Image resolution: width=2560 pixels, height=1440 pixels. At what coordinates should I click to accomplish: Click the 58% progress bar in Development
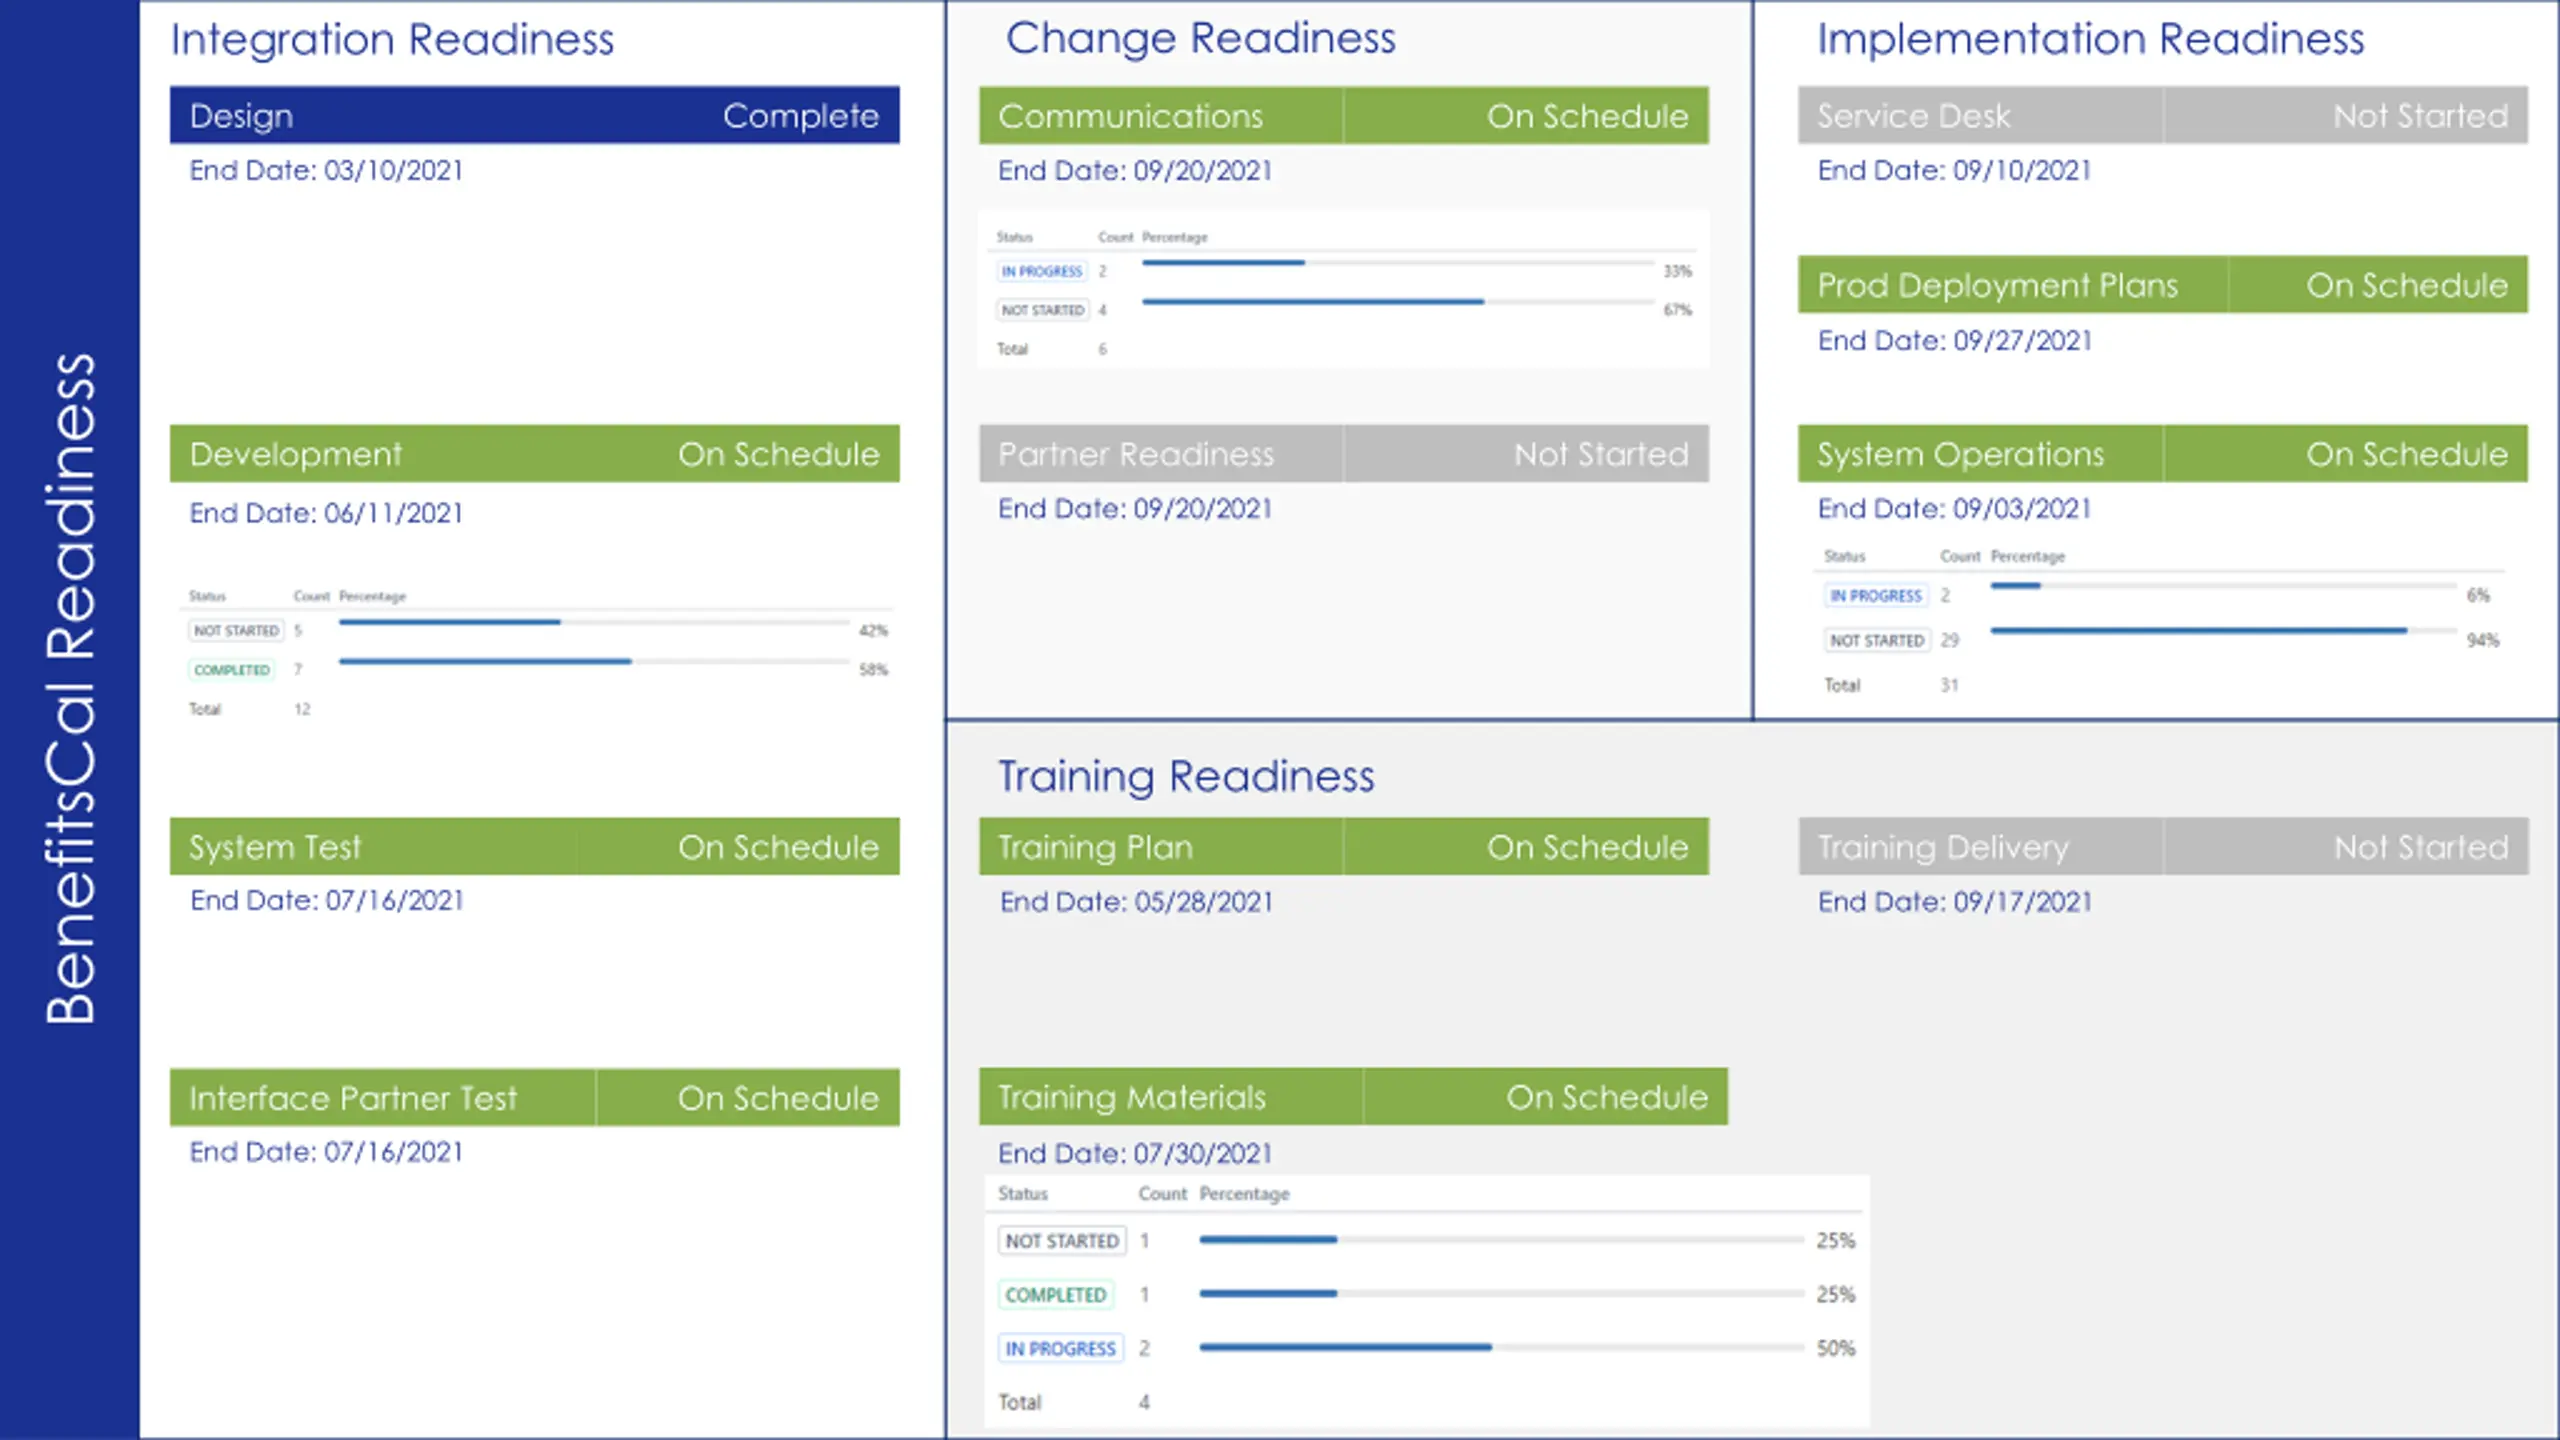point(594,661)
